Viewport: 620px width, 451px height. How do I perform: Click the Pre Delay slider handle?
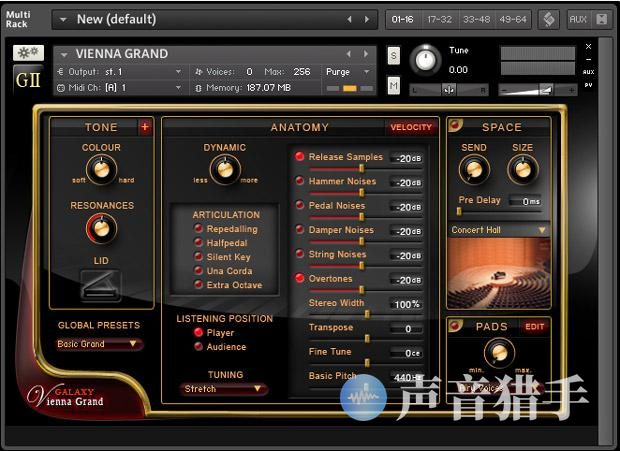point(459,211)
